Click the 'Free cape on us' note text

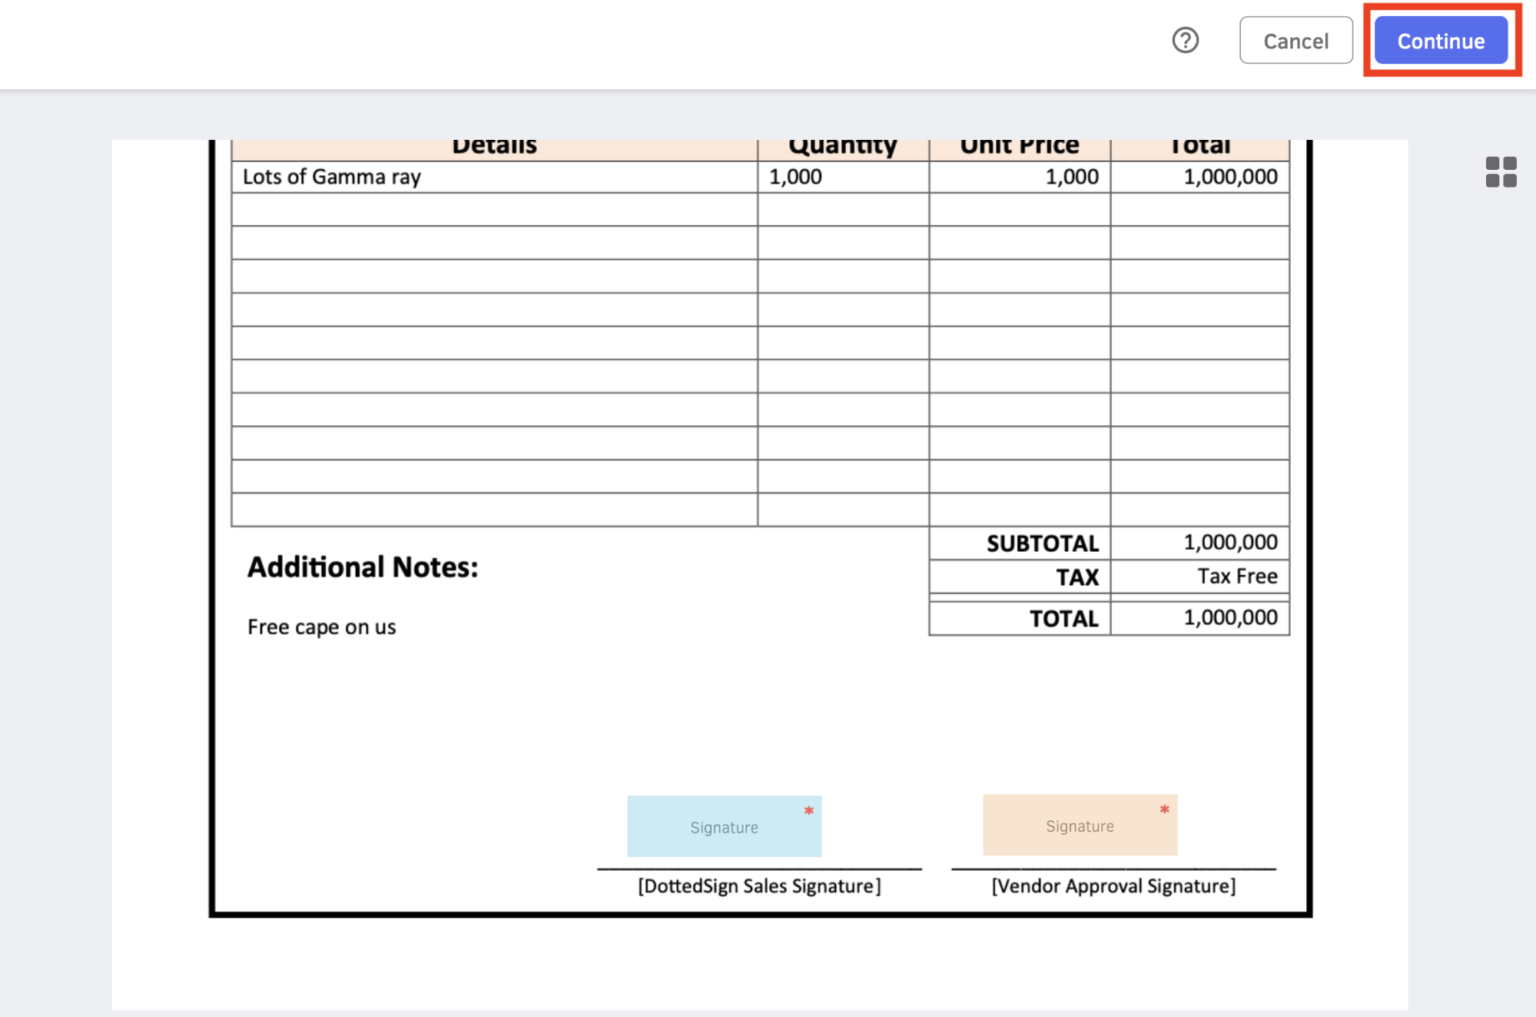point(321,627)
